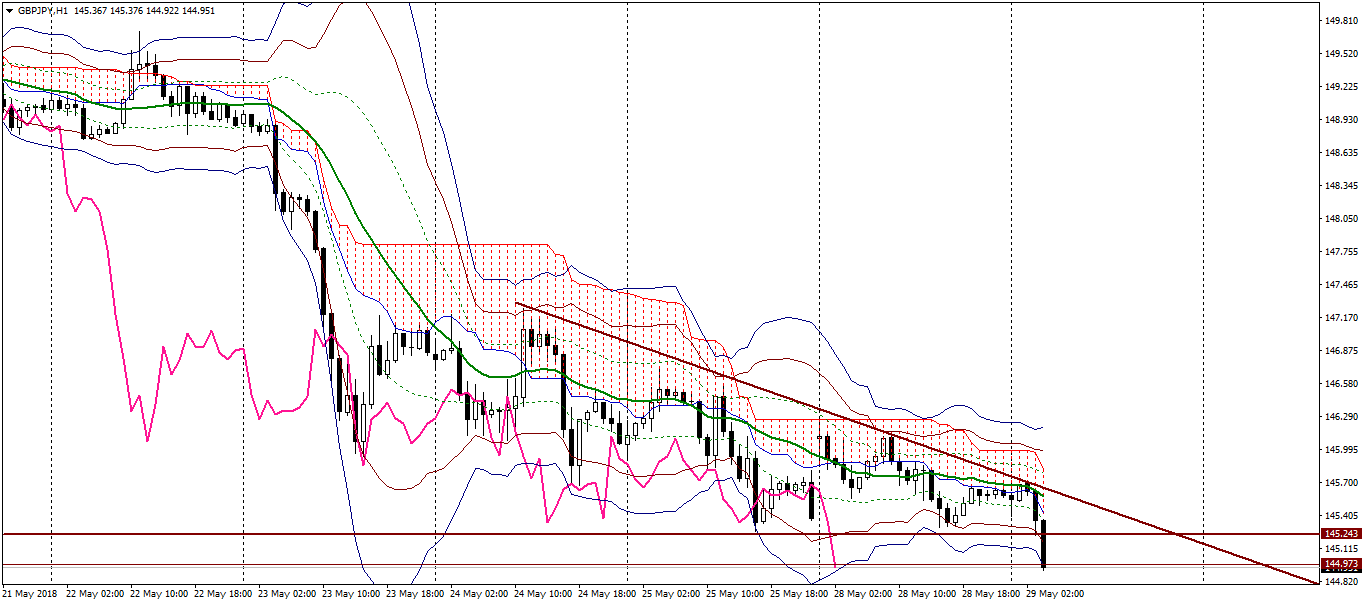Click the 24 May 02:00 time label
Screen dimensions: 1362x605
[477, 594]
